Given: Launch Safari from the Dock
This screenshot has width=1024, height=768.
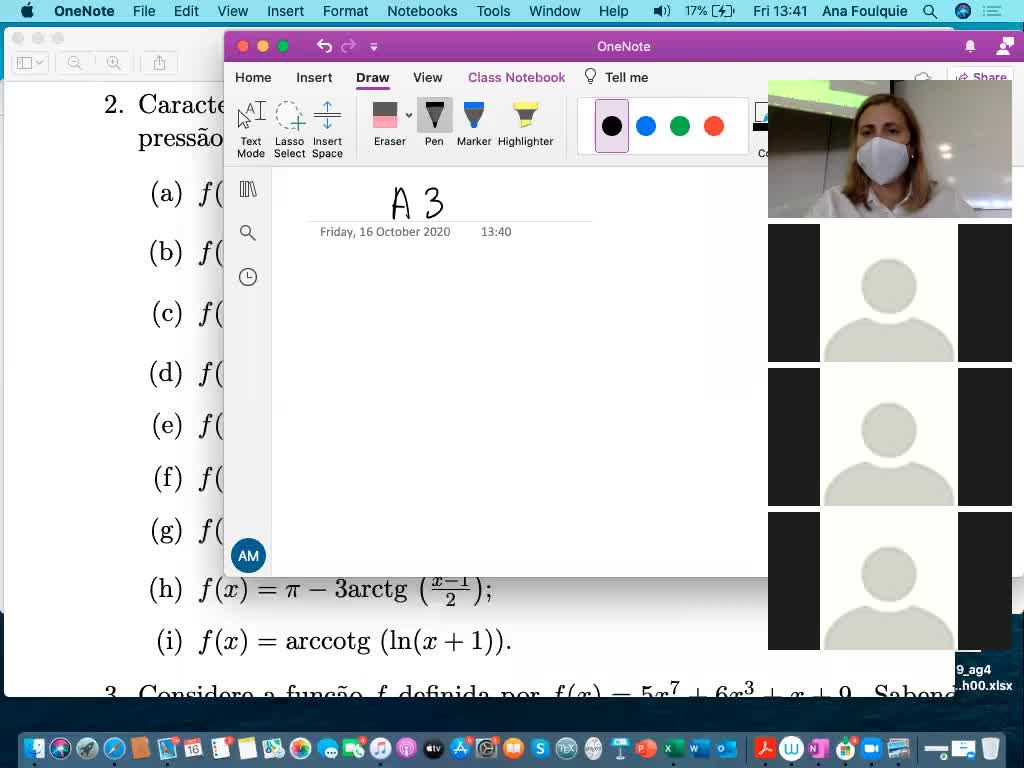Looking at the screenshot, I should point(114,748).
